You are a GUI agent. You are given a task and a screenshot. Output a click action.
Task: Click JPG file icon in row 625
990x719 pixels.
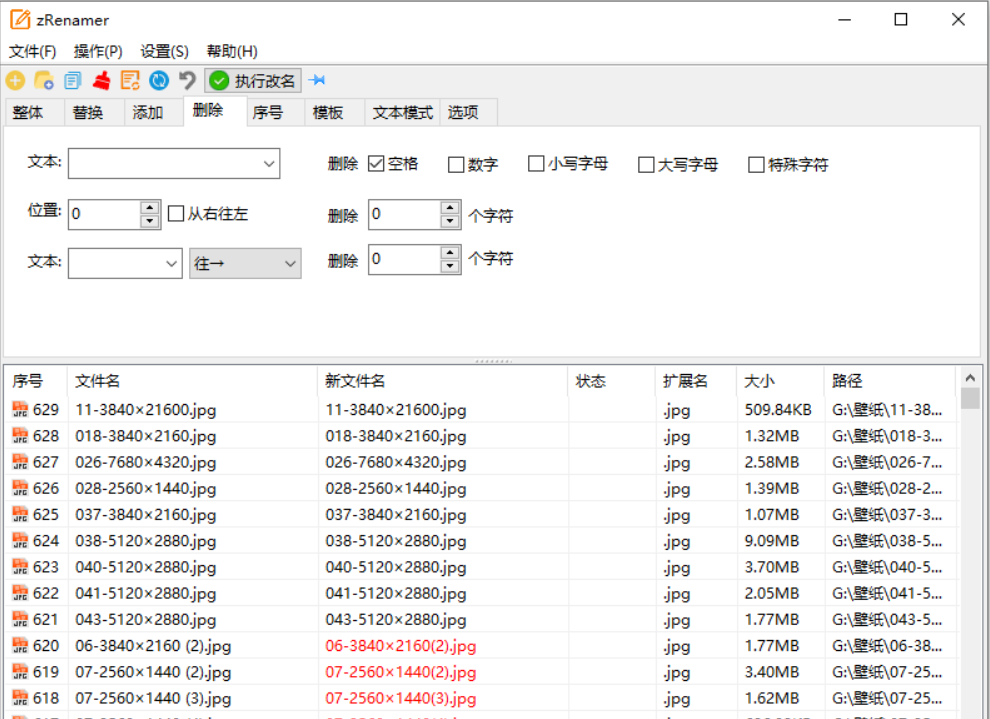tap(20, 514)
